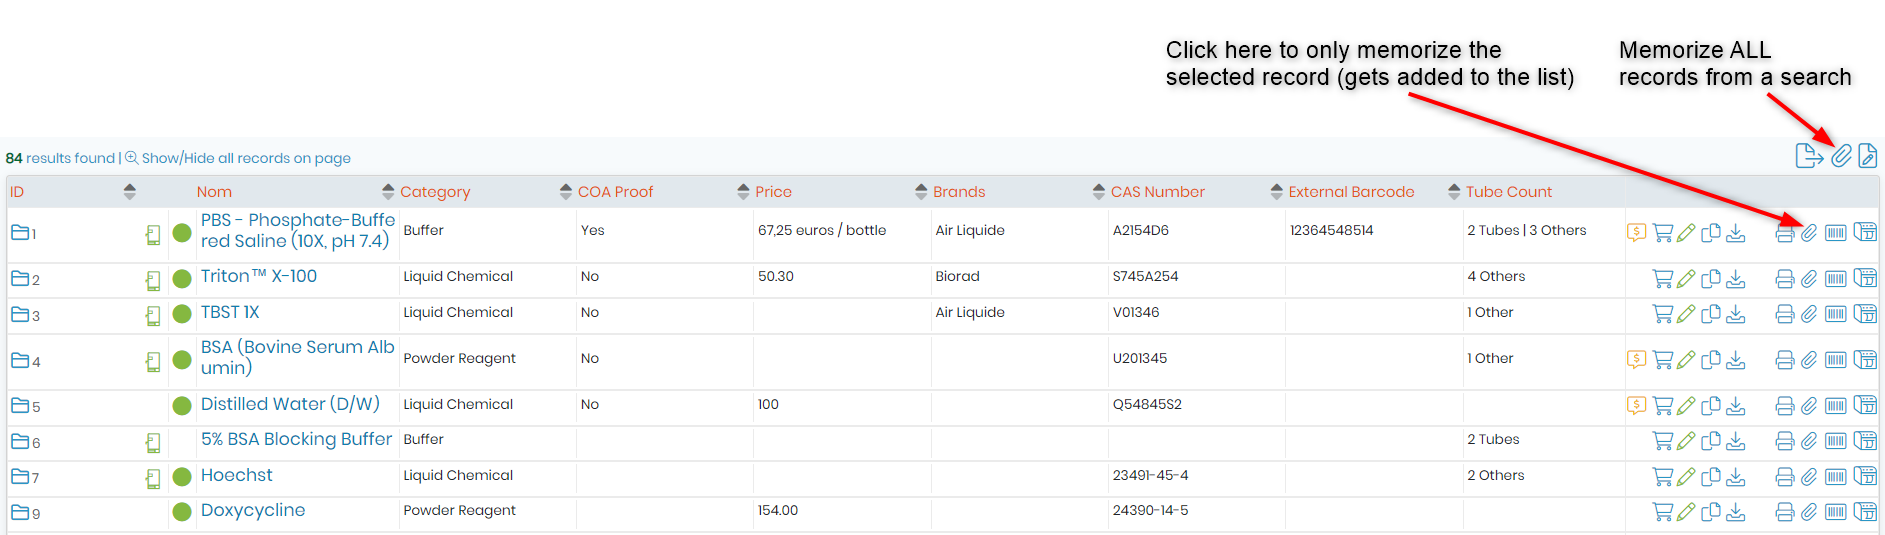Screen dimensions: 1885x535
Task: Memorize all records with top paperclip icon
Action: (1841, 156)
